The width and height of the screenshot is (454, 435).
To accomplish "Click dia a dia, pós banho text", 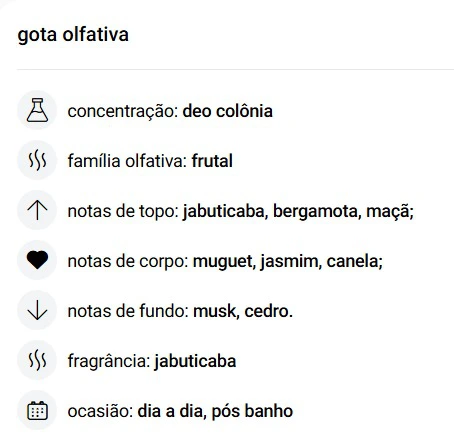I will [x=215, y=411].
